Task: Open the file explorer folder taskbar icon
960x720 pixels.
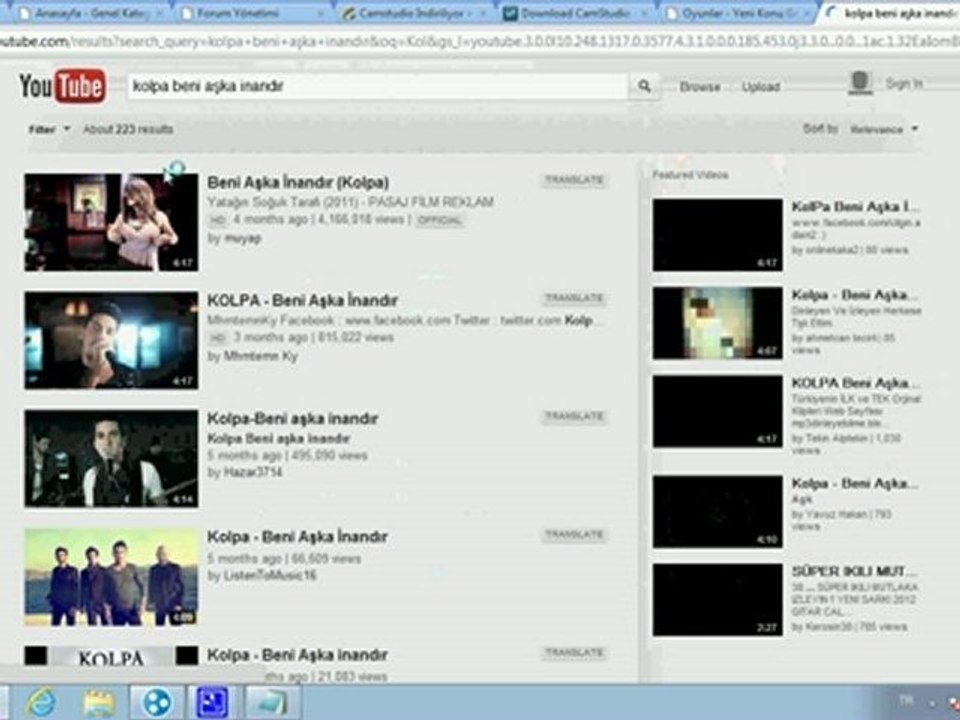Action: pos(98,702)
